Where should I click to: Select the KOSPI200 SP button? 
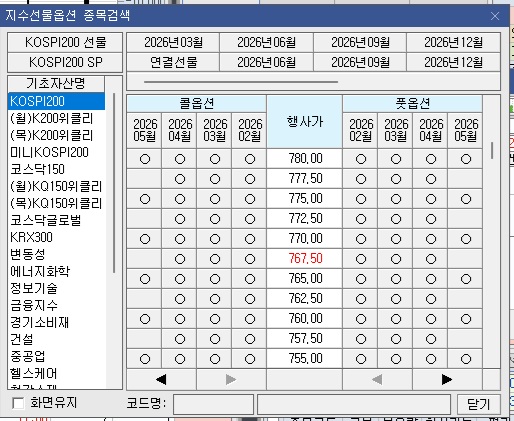click(65, 62)
